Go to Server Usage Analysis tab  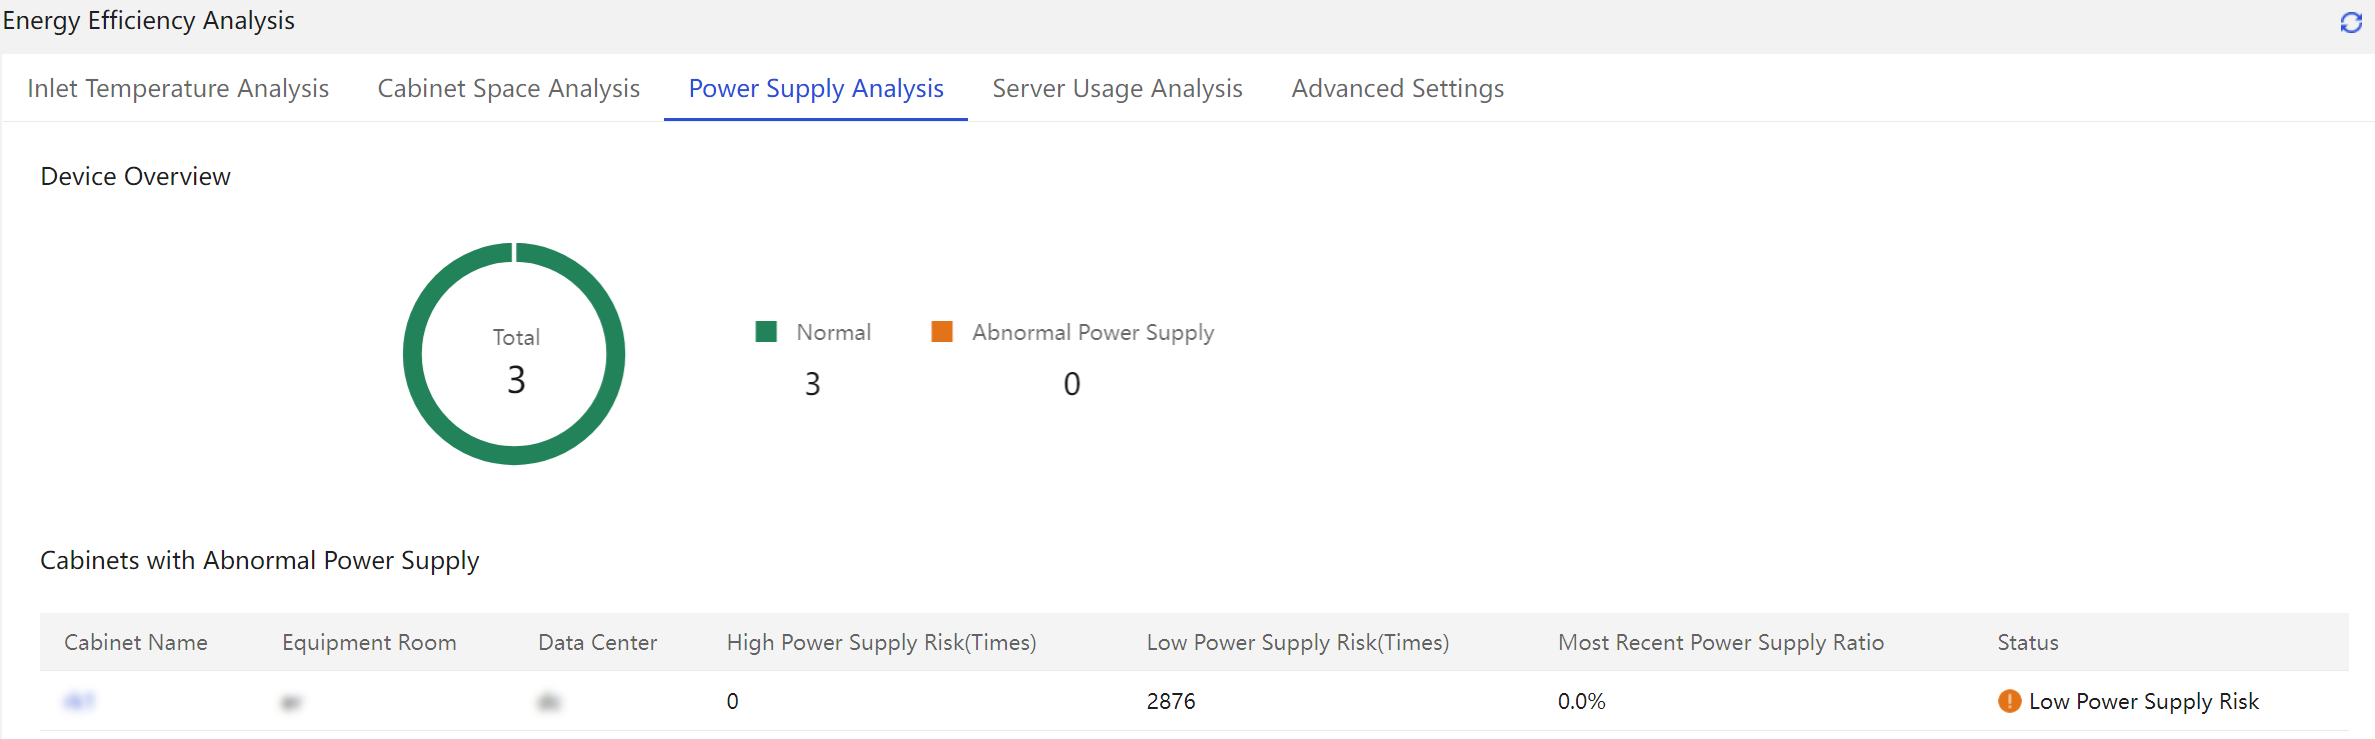tap(1117, 88)
